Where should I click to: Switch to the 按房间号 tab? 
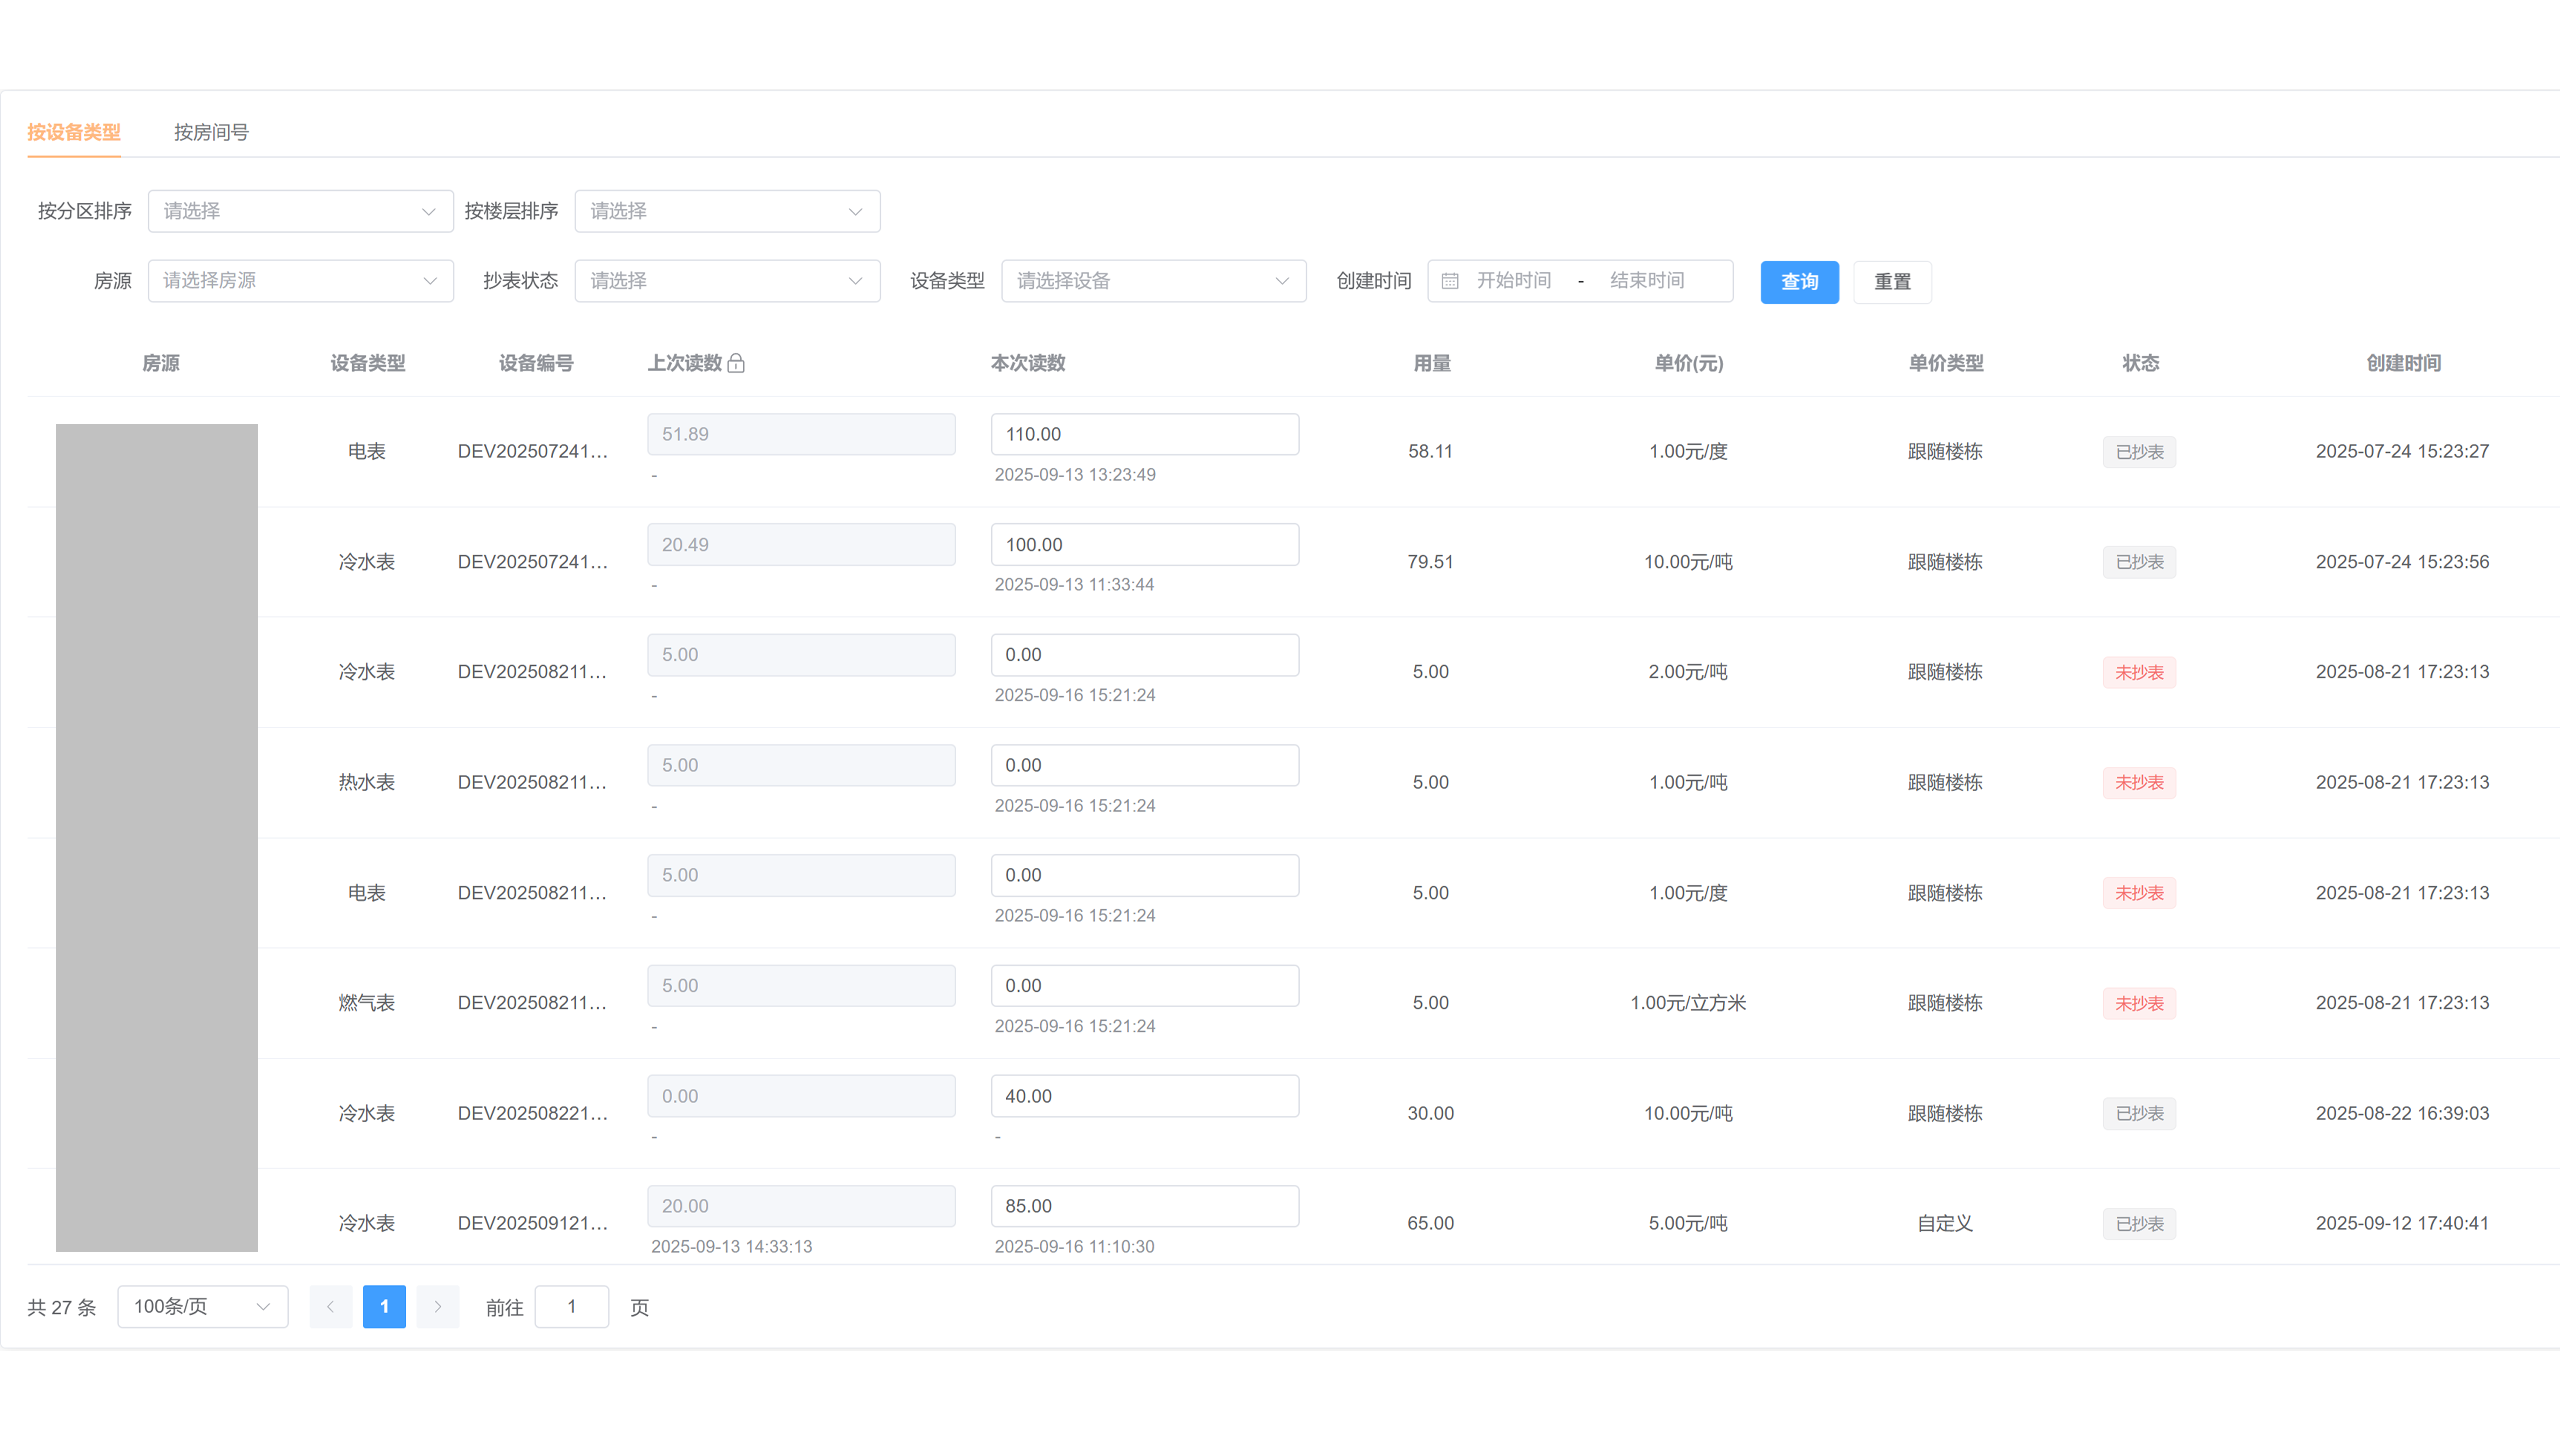click(211, 132)
